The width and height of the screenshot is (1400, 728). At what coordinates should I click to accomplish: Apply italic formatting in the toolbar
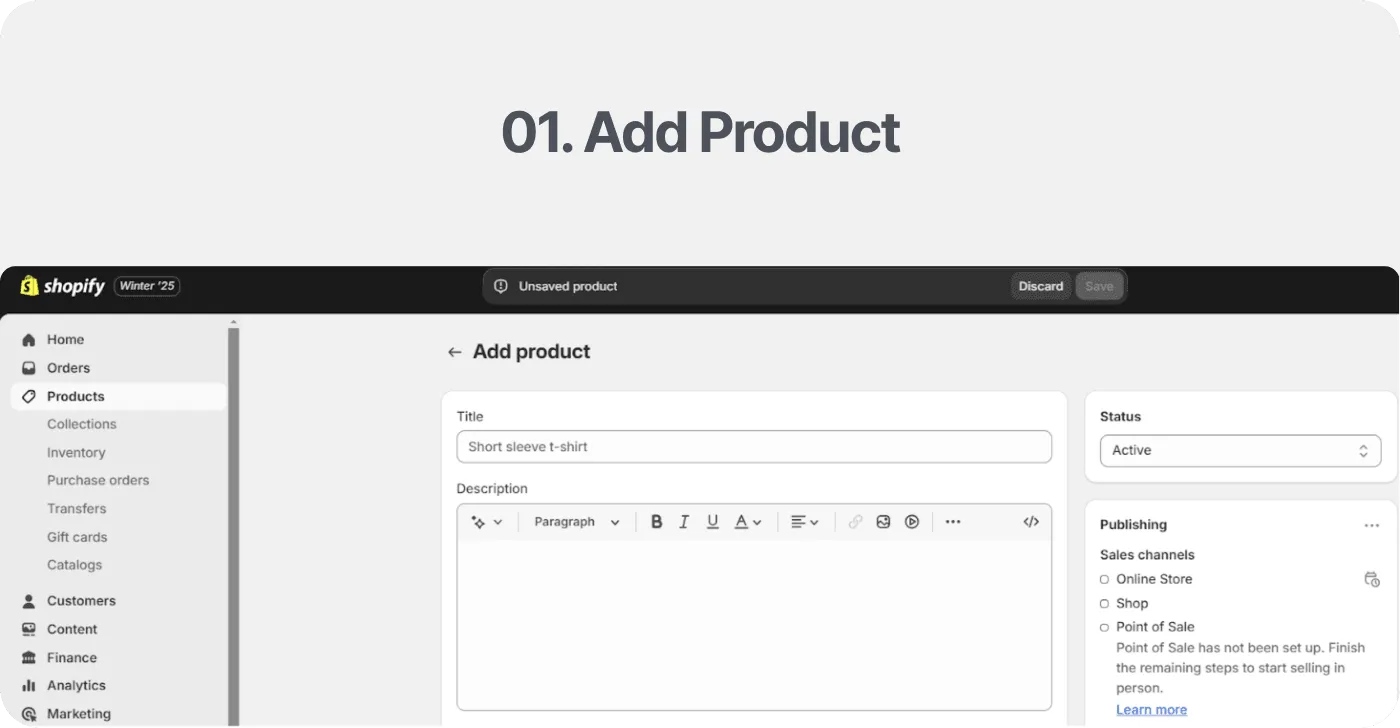point(684,521)
